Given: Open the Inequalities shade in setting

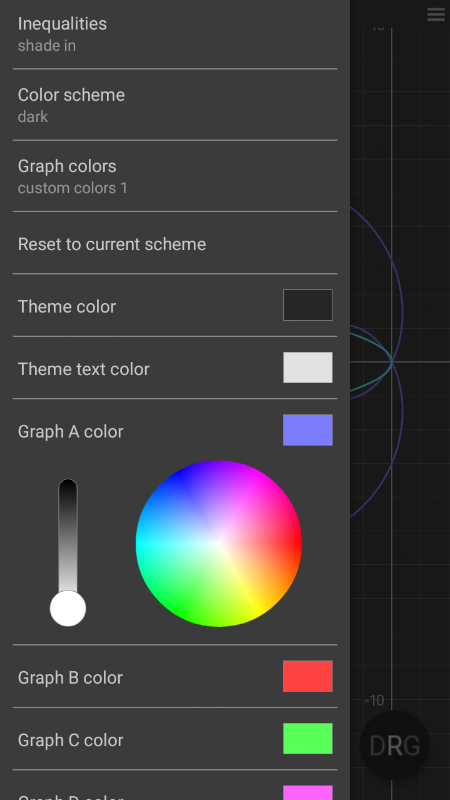Looking at the screenshot, I should [x=175, y=34].
